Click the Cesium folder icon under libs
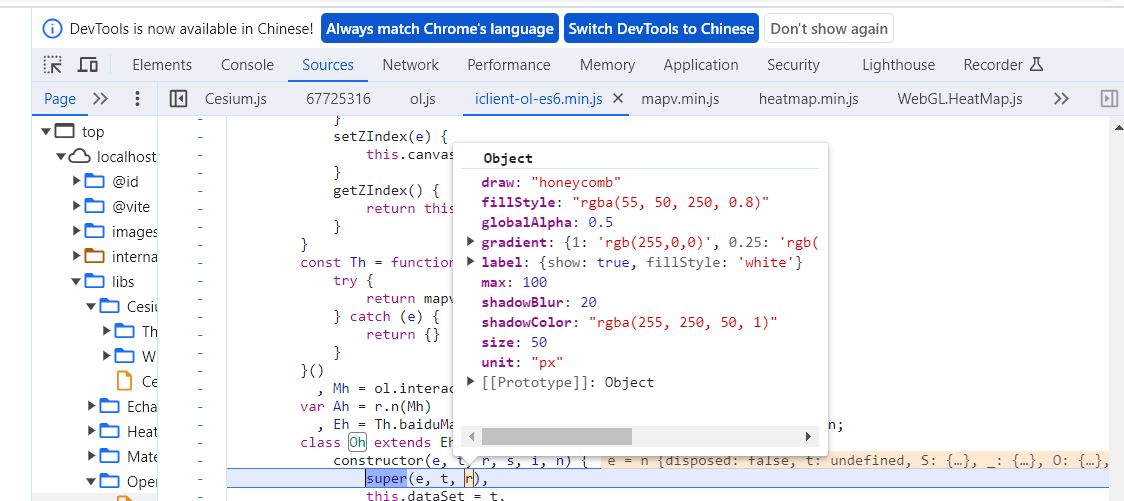The image size is (1124, 501). (110, 307)
